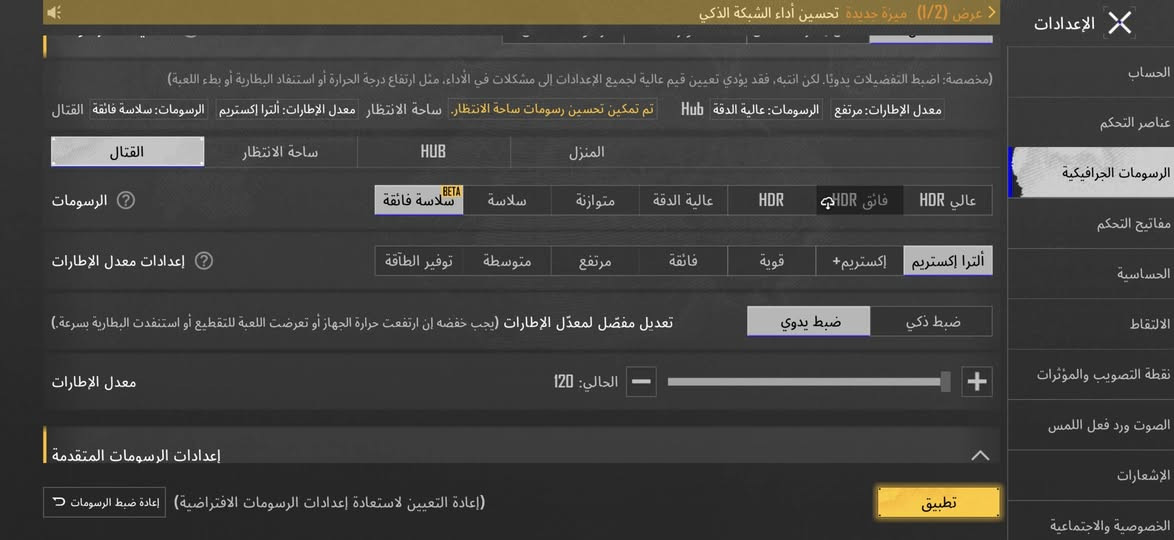1174x540 pixels.
Task: Open "الحساسية" in the sidebar
Action: pos(1090,273)
